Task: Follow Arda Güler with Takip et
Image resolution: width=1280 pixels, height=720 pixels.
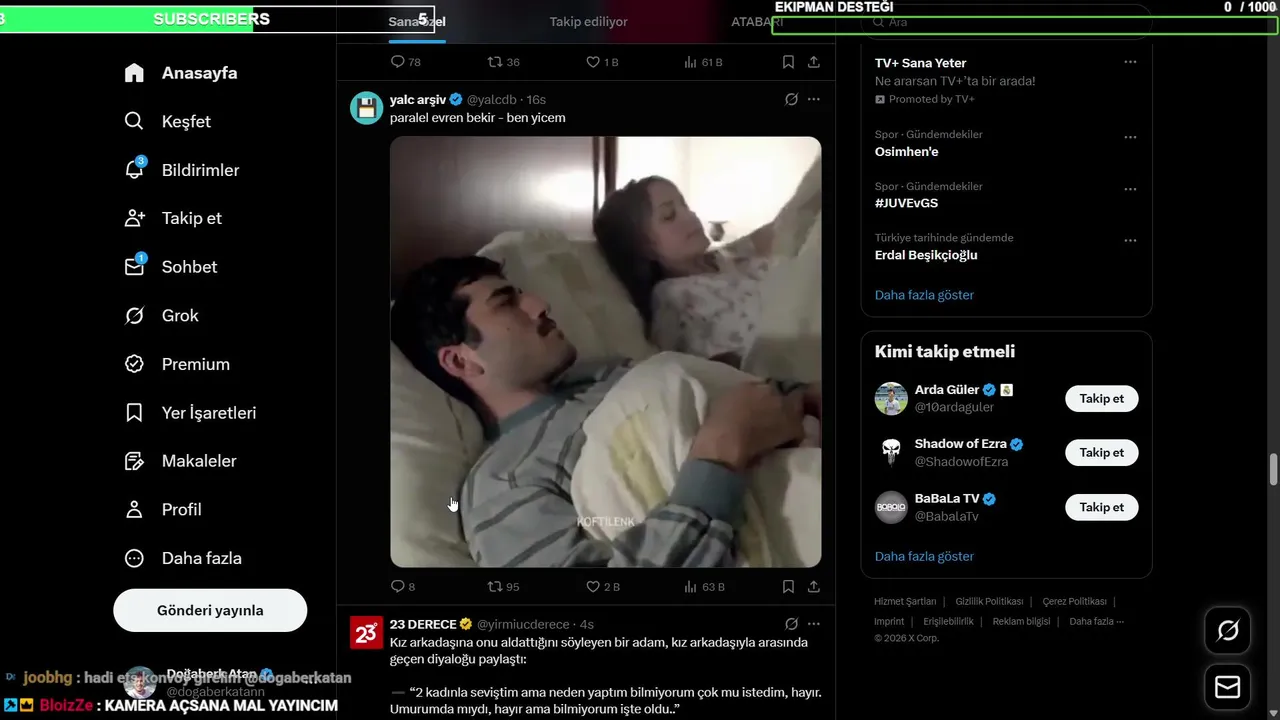Action: 1102,398
